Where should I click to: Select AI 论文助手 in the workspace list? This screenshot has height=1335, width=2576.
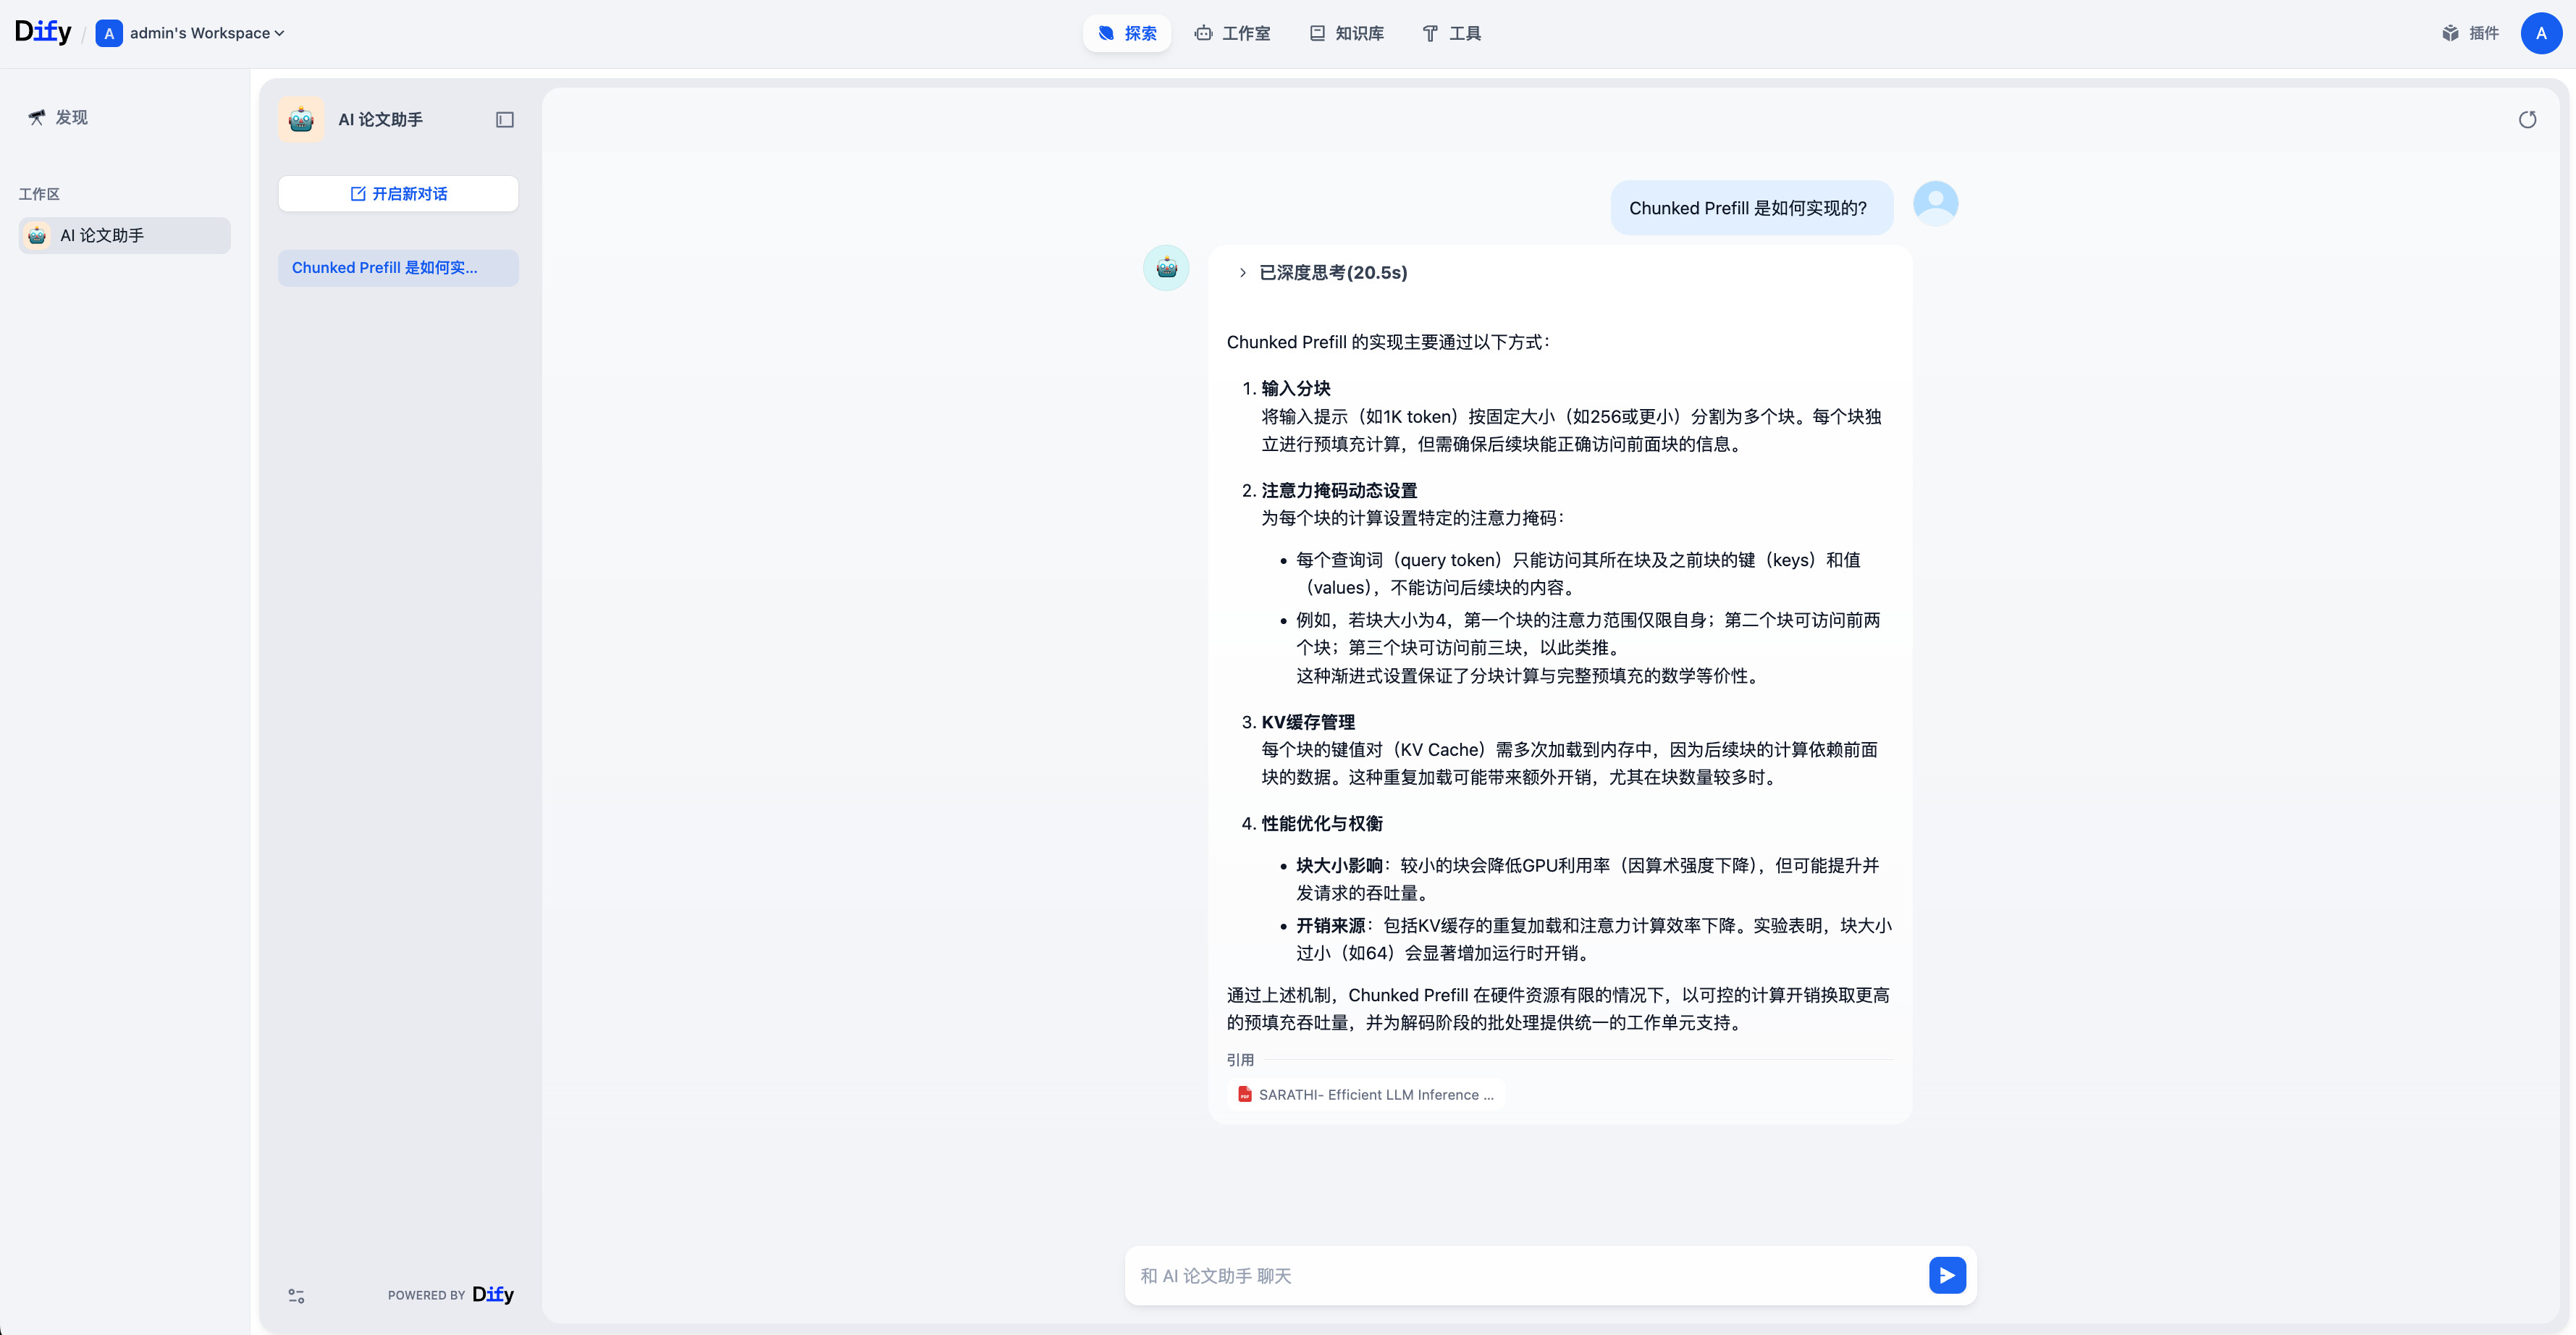coord(125,235)
